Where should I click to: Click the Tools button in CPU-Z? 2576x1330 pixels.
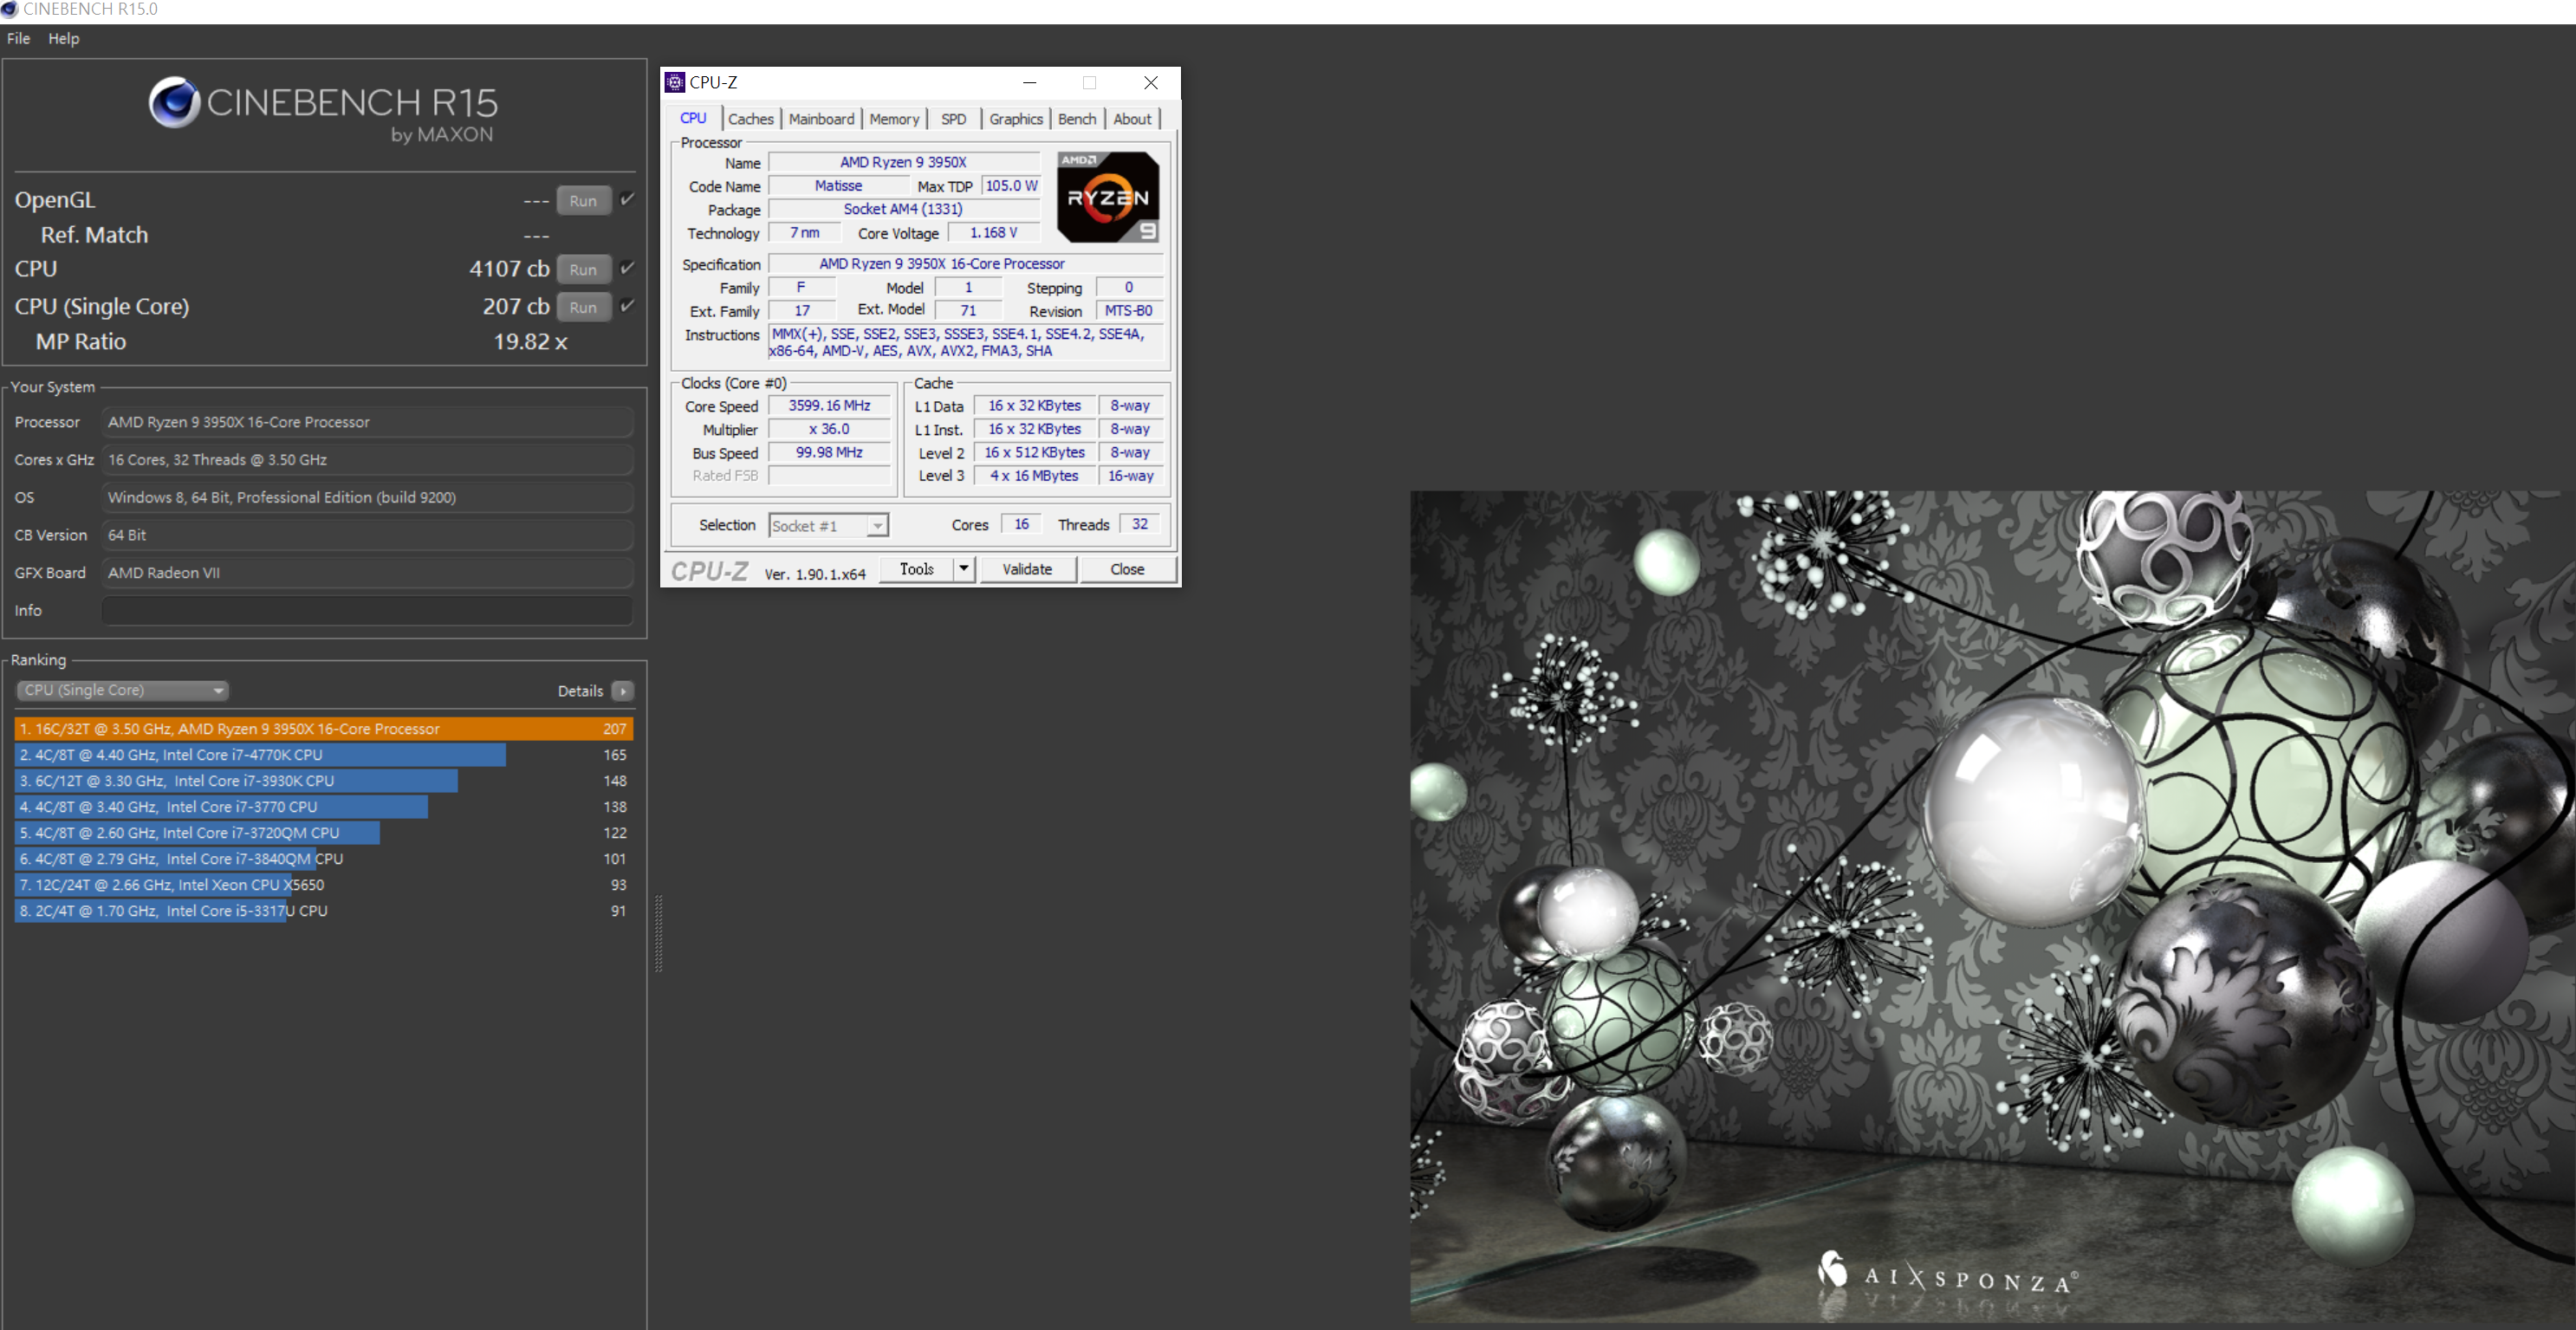(917, 569)
